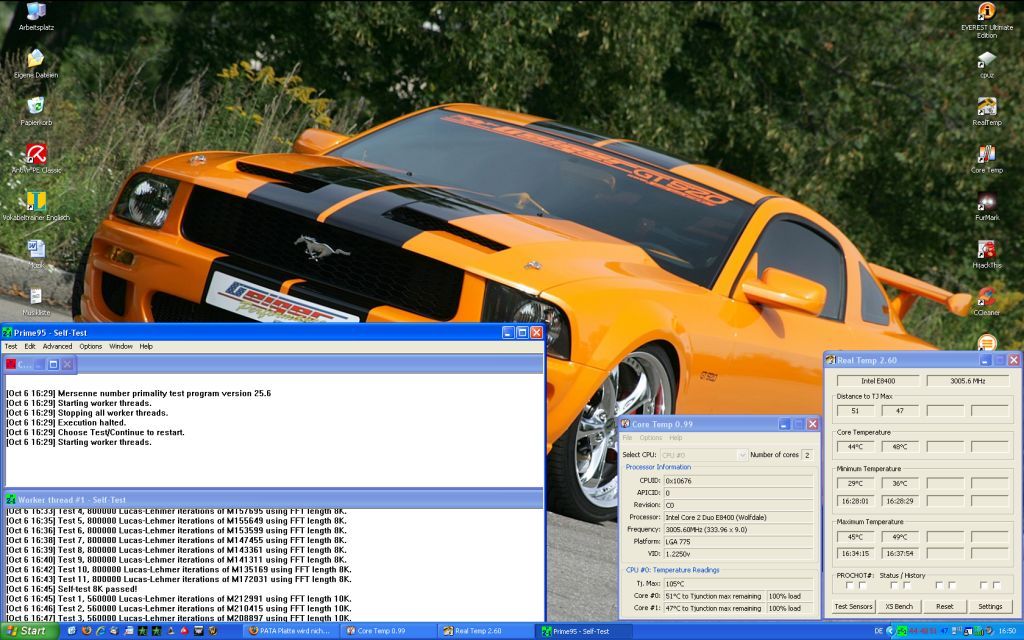Switch to PATA Platte wird nich... taskbar button
This screenshot has width=1024, height=640.
291,631
